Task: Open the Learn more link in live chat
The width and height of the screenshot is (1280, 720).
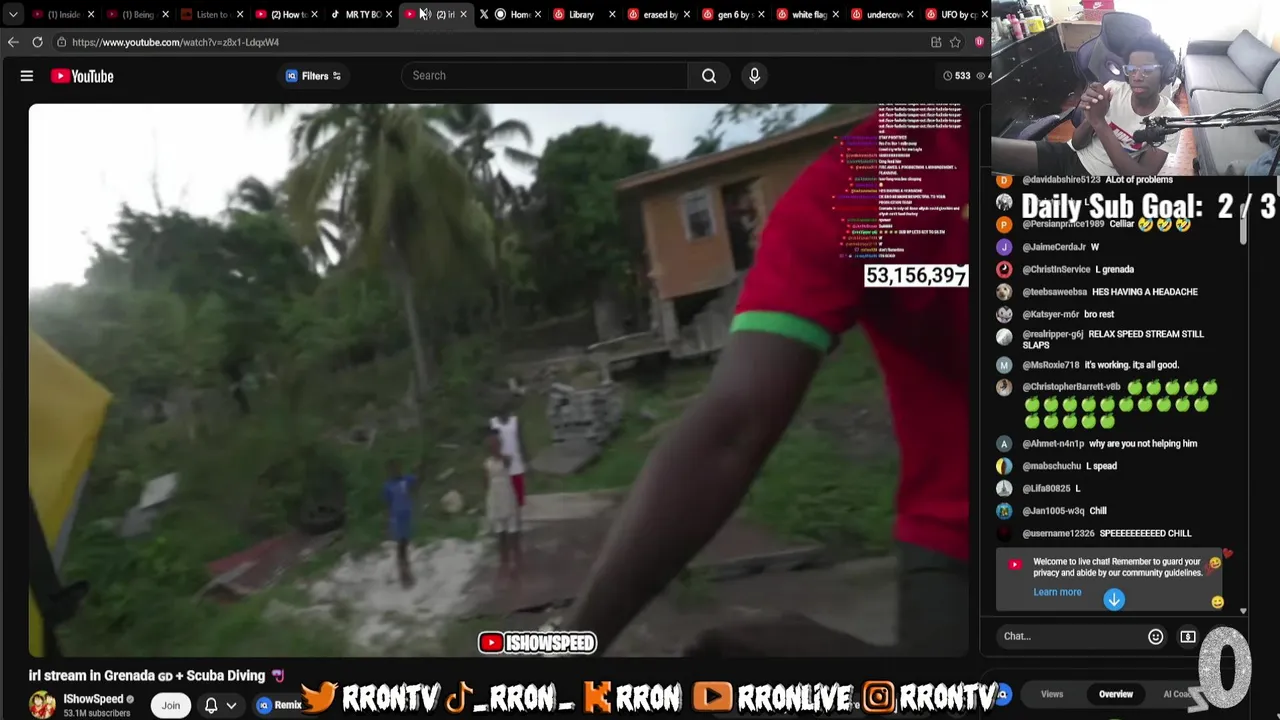Action: [1057, 592]
